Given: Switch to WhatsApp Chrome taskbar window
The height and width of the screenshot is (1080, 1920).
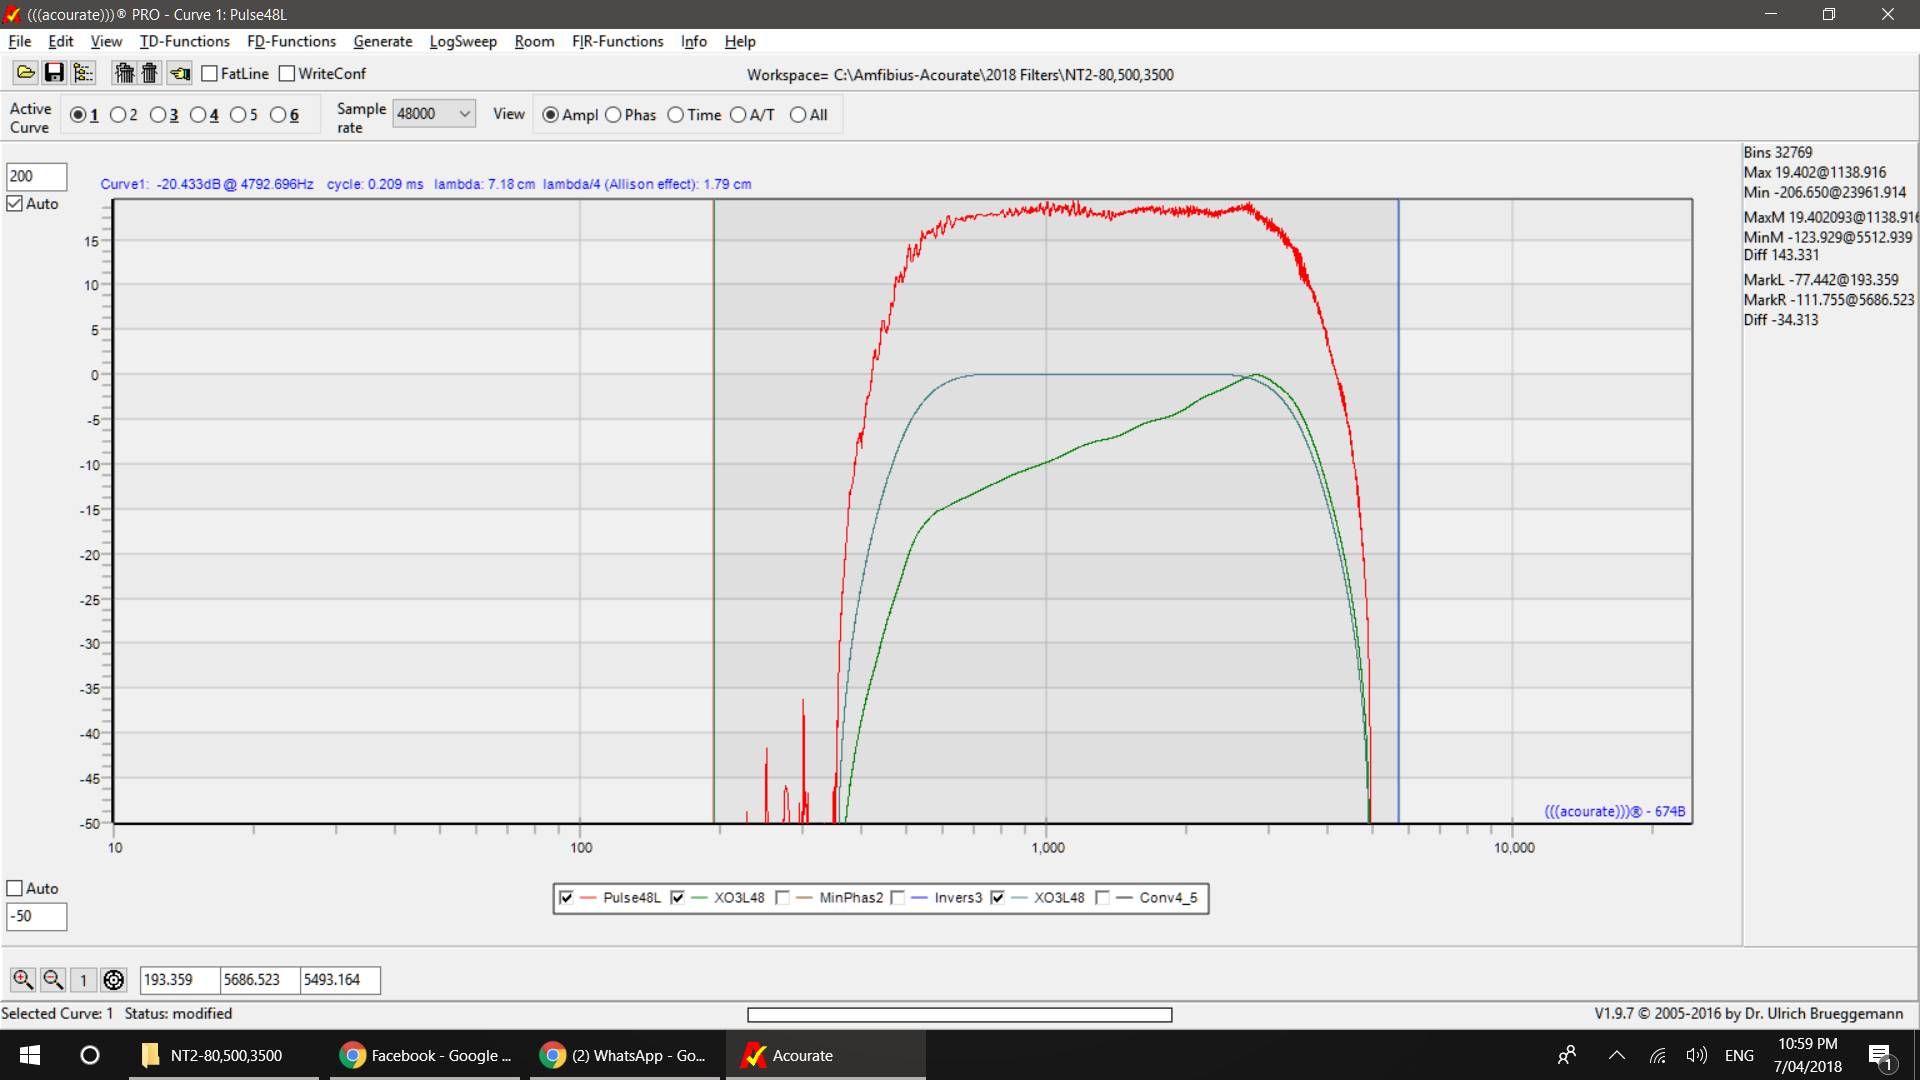Looking at the screenshot, I should (625, 1055).
